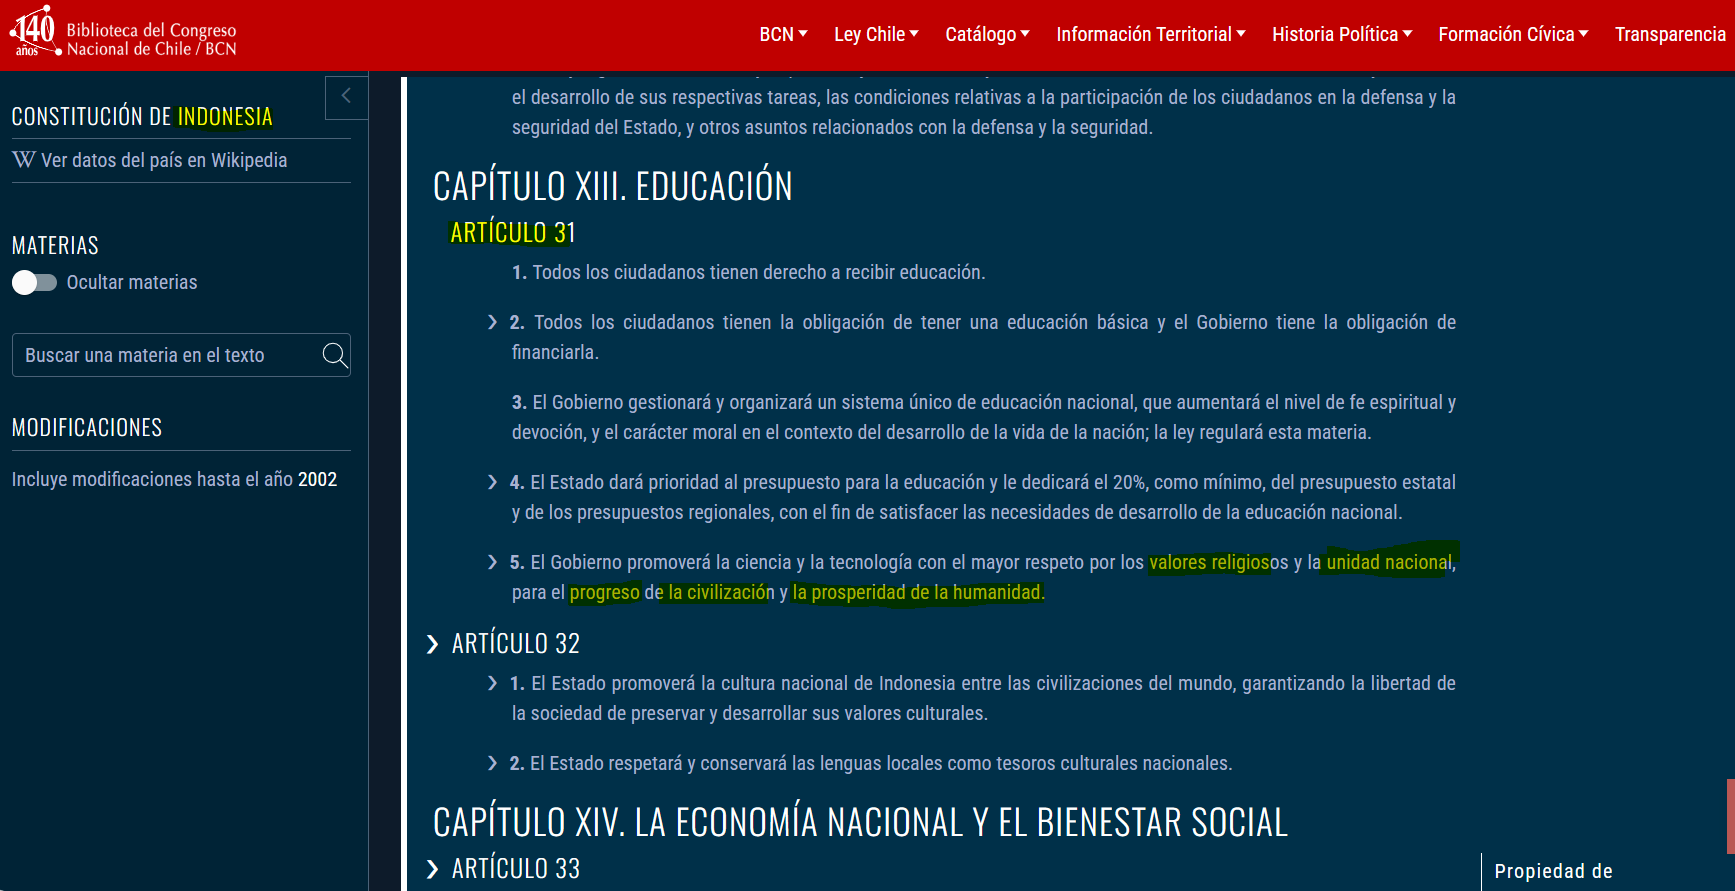
Task: Click the highlighted ARTÍCULO 31 heading
Action: (x=513, y=233)
